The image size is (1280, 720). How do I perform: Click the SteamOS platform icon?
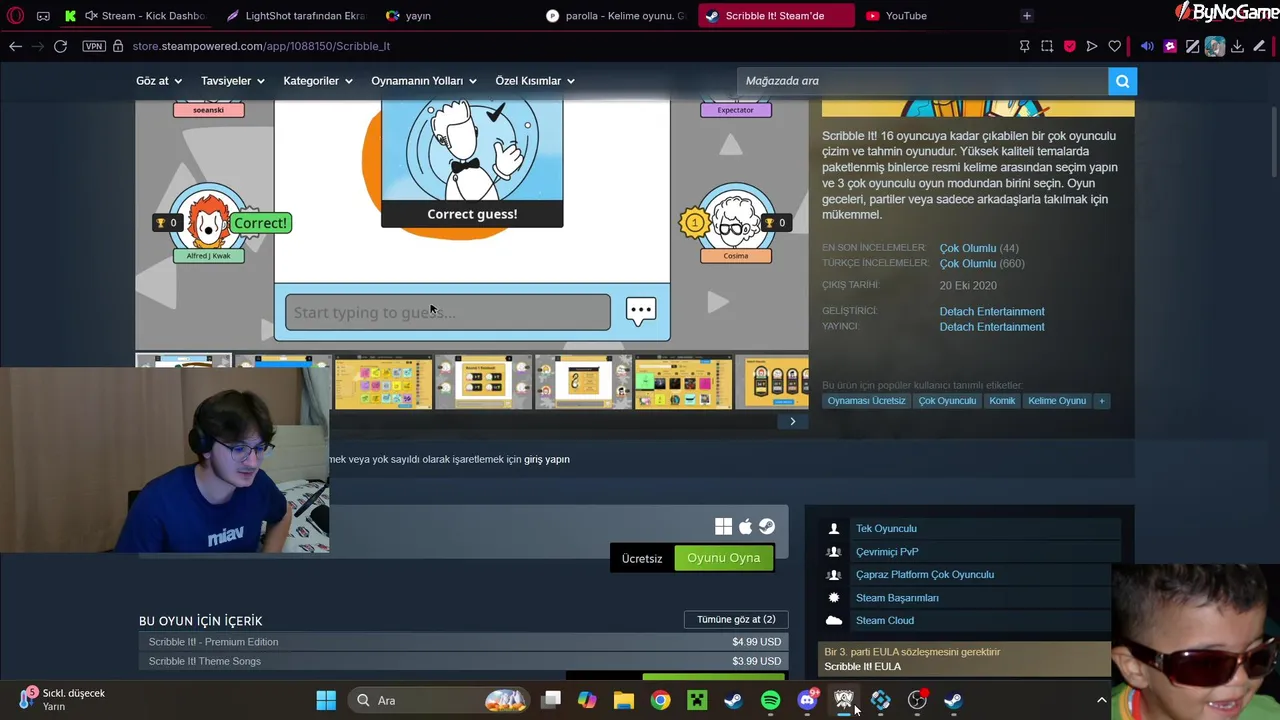tap(767, 527)
